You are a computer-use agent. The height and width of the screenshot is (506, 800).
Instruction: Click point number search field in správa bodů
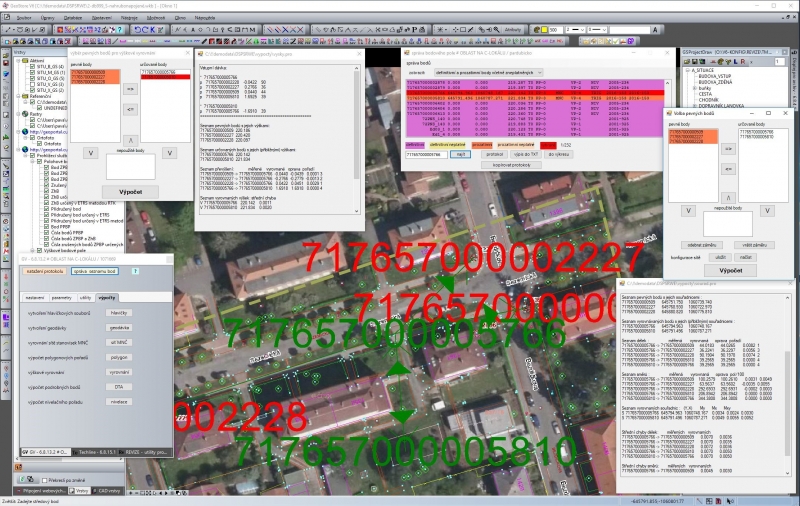[427, 154]
